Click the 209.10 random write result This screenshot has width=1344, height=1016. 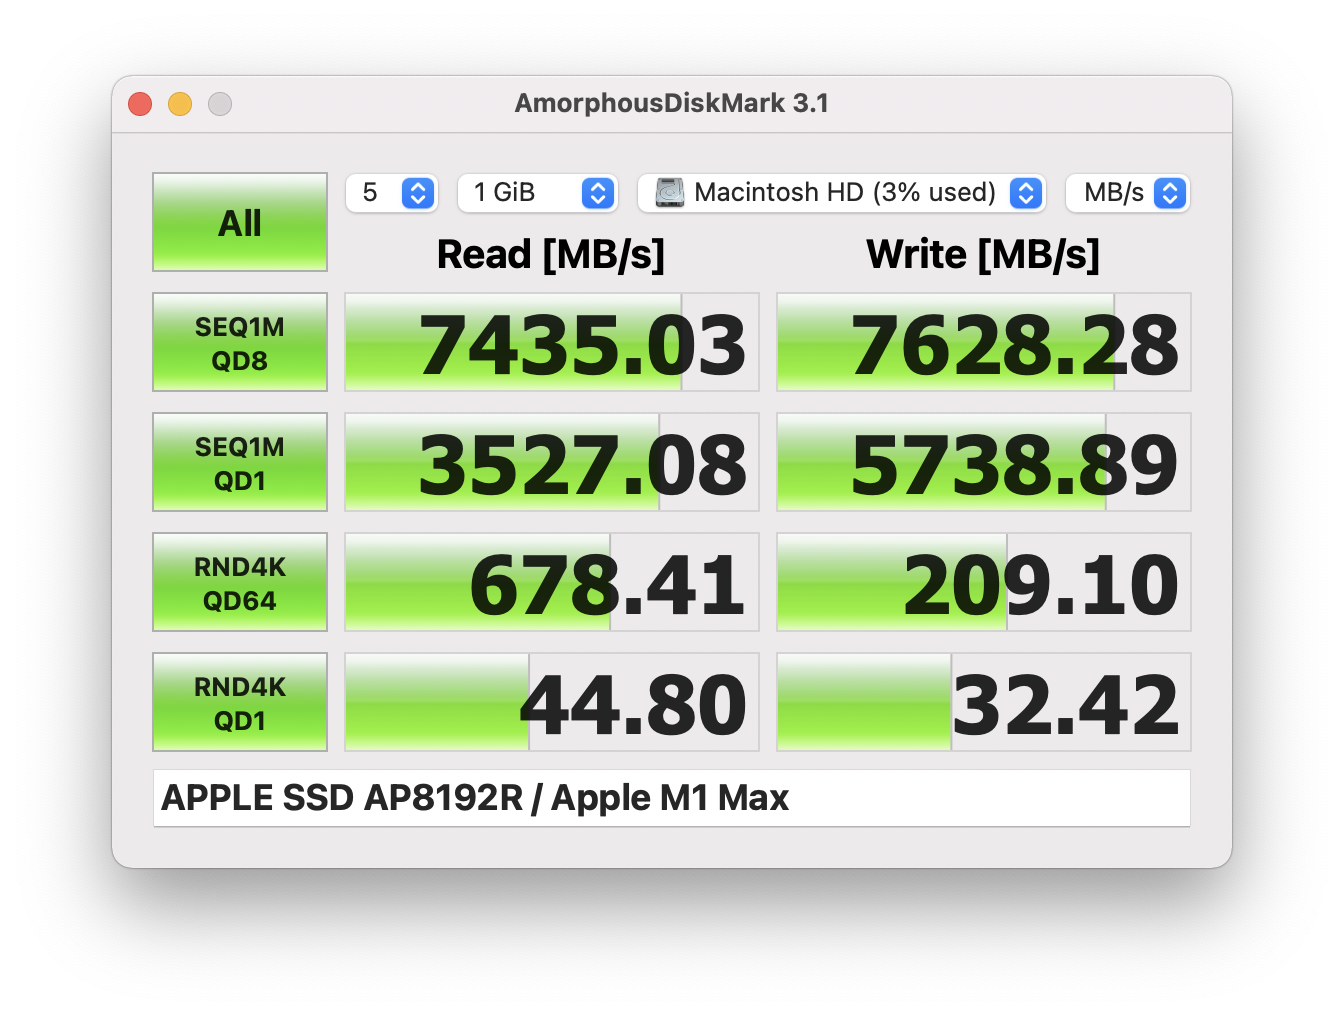pyautogui.click(x=984, y=582)
